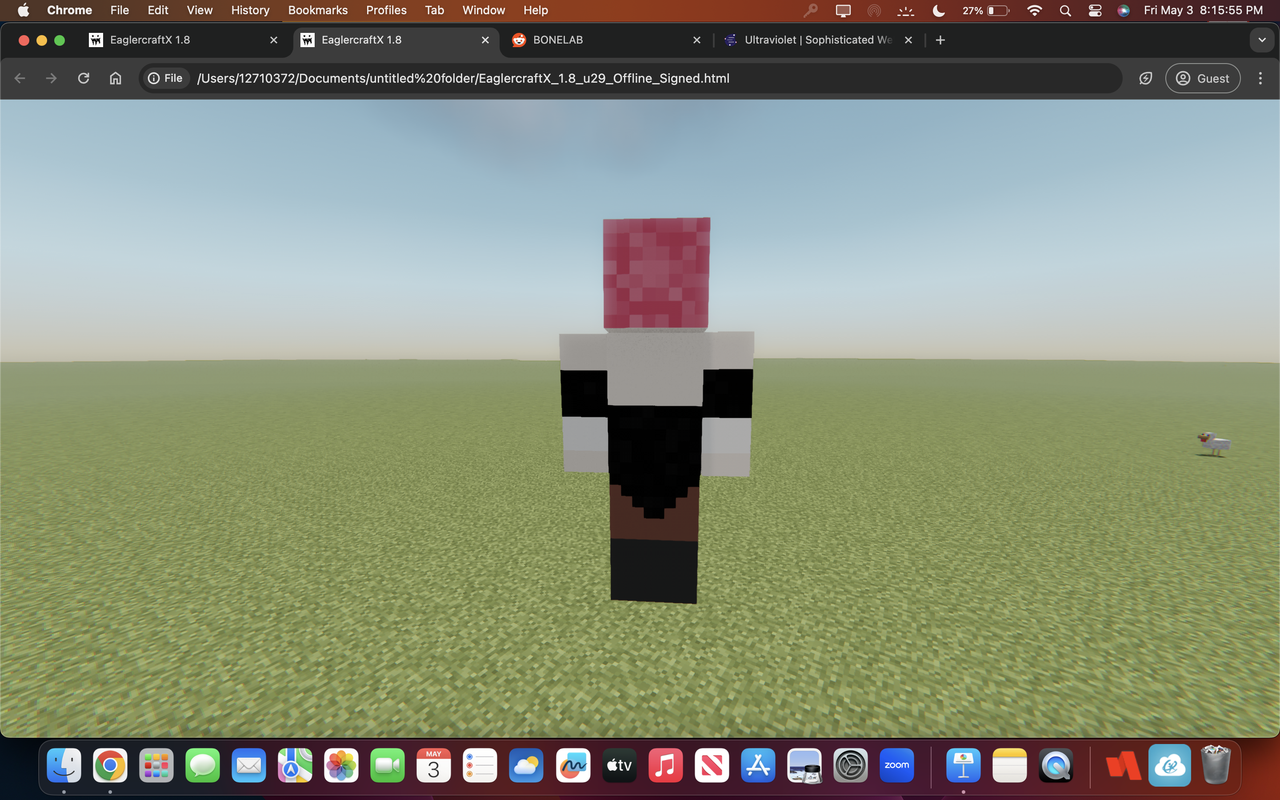Open the Music app in the Dock
The height and width of the screenshot is (800, 1280).
[x=665, y=766]
